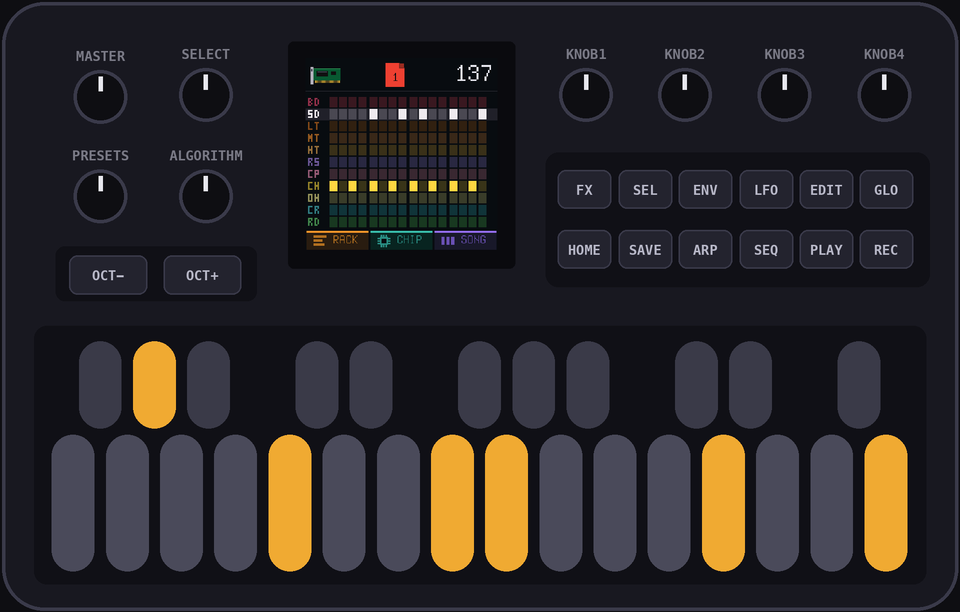Open the CHIP tab
The width and height of the screenshot is (960, 612).
tap(401, 240)
